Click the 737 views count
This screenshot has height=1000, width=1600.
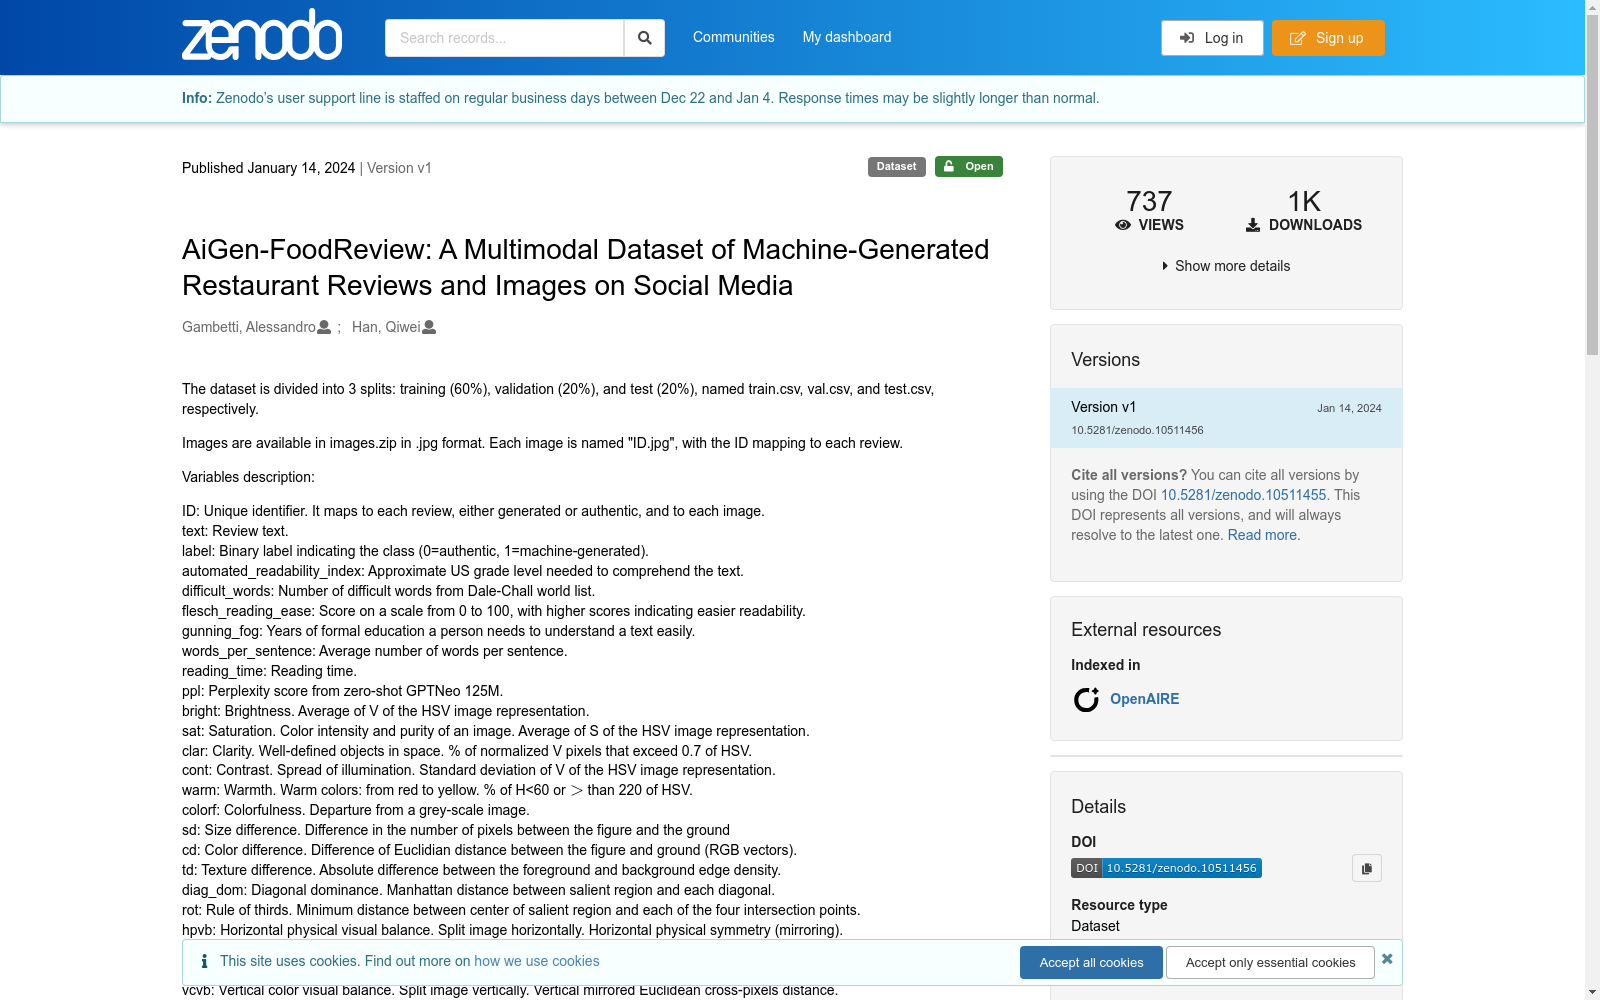[x=1149, y=201]
